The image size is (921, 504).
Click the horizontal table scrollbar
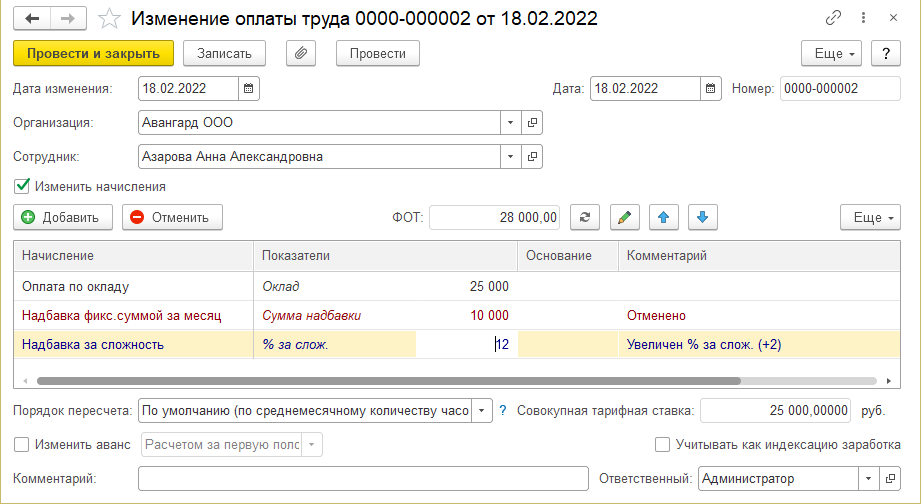pyautogui.click(x=388, y=381)
